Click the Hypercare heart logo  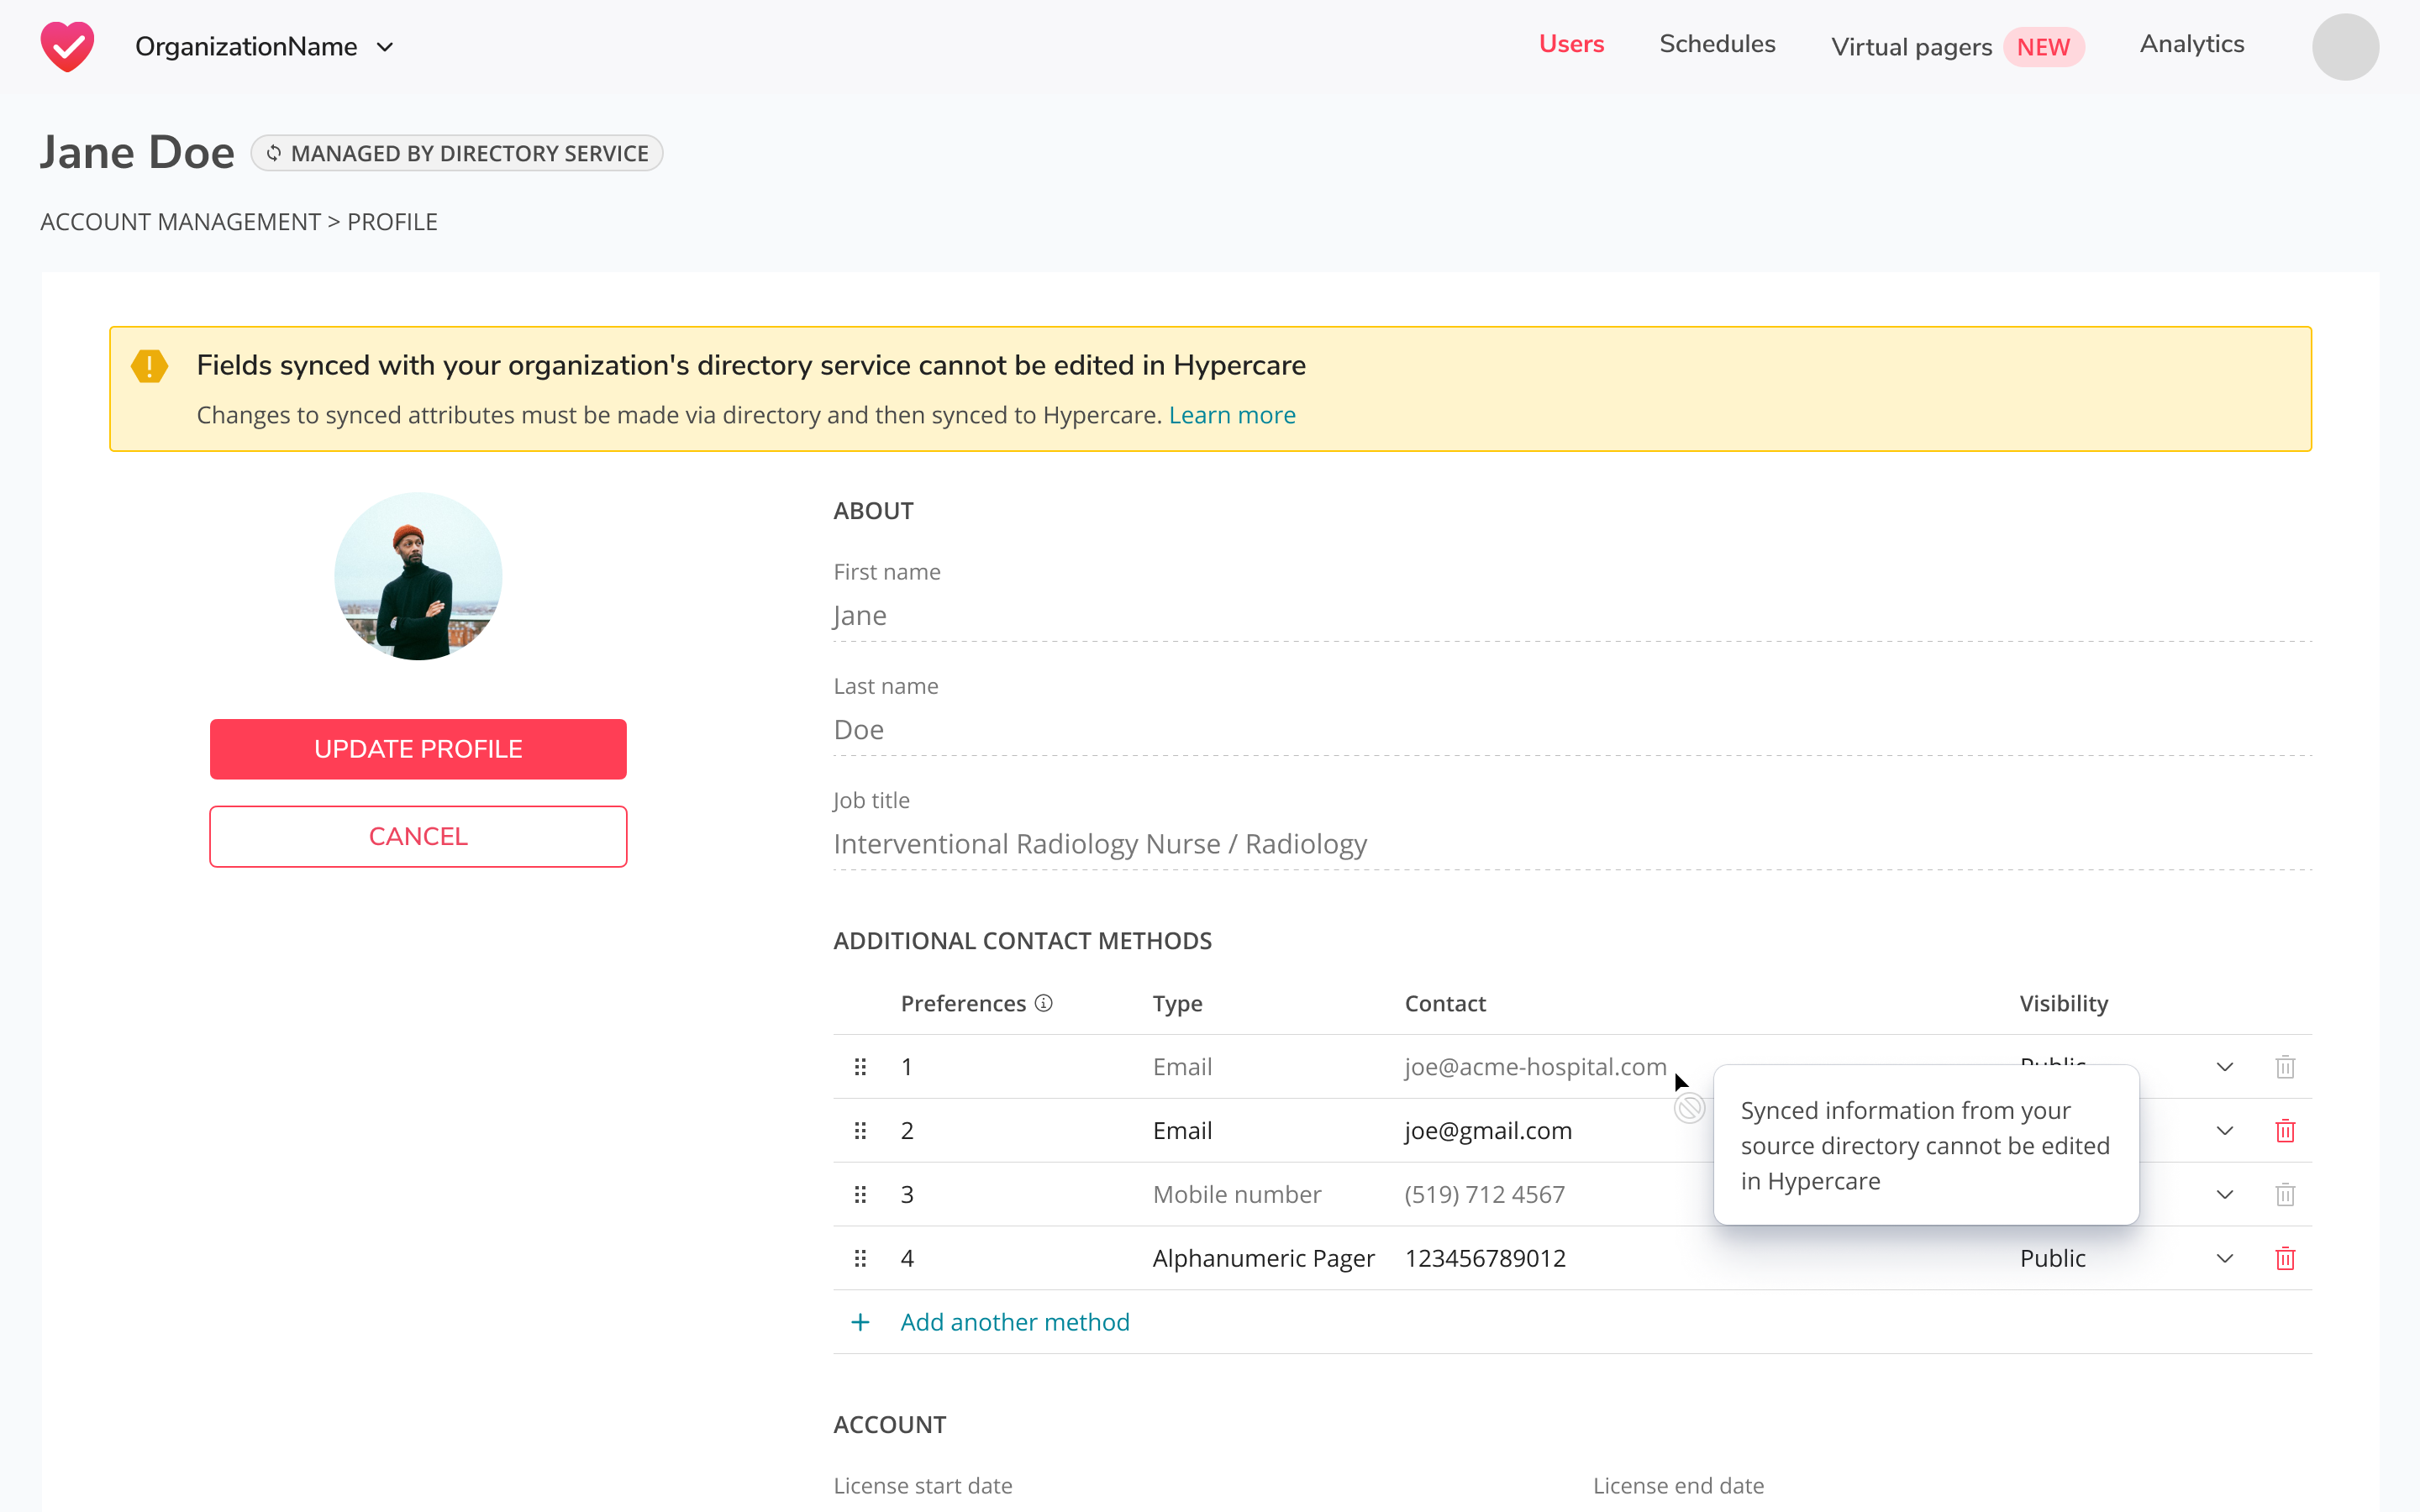point(67,46)
